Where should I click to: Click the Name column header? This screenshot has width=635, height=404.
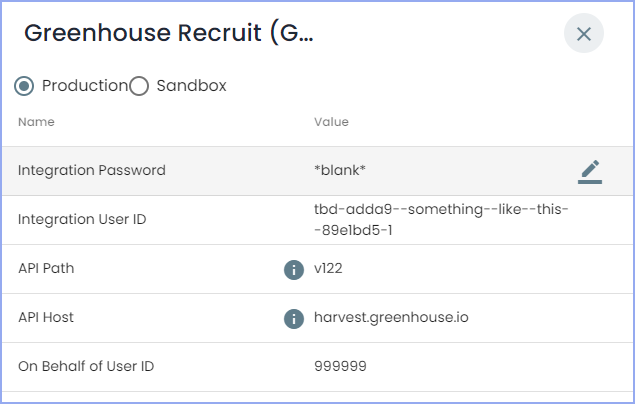click(36, 122)
